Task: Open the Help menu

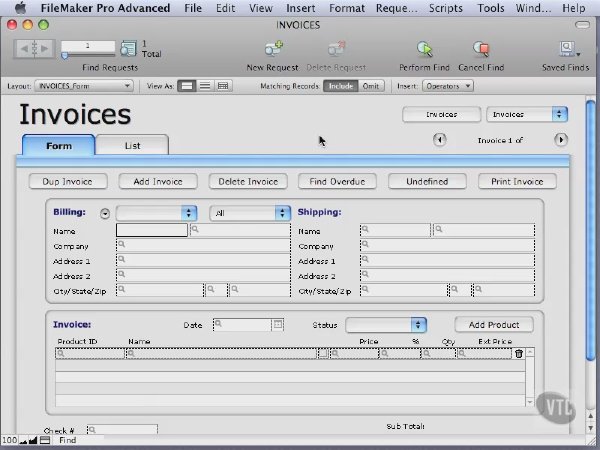Action: (x=574, y=8)
